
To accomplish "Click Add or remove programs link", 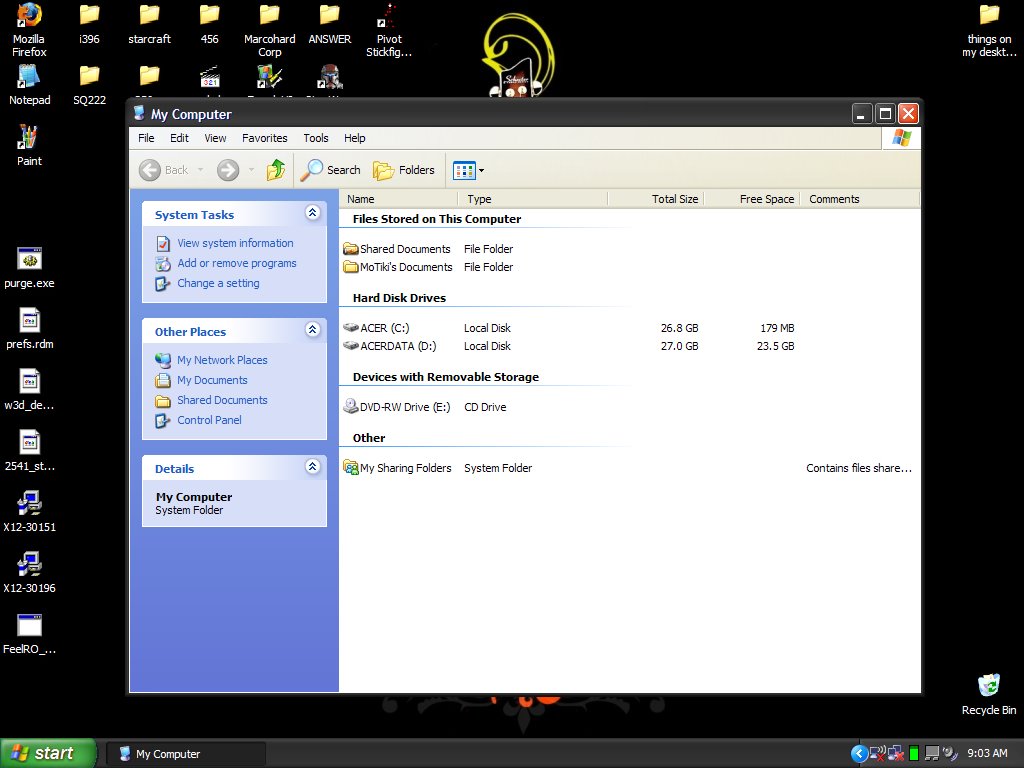I will tap(236, 263).
